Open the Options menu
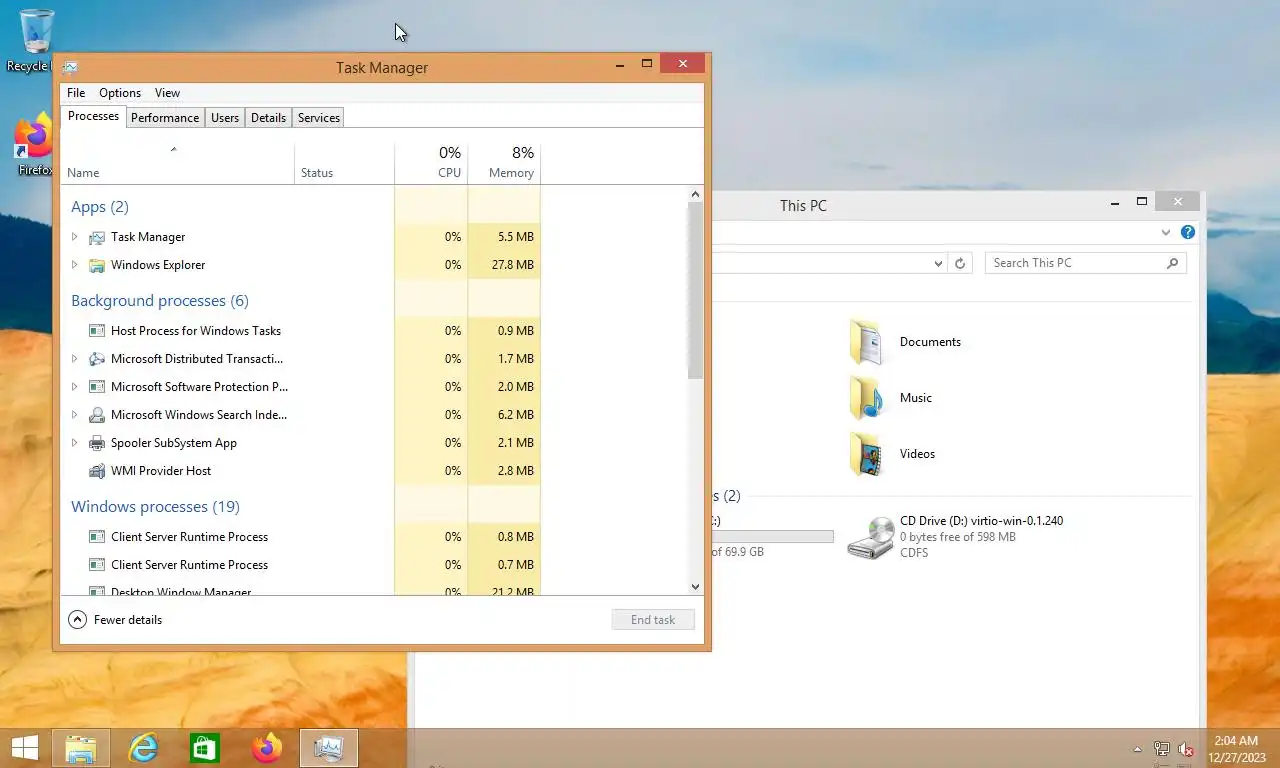Viewport: 1280px width, 768px height. tap(120, 93)
